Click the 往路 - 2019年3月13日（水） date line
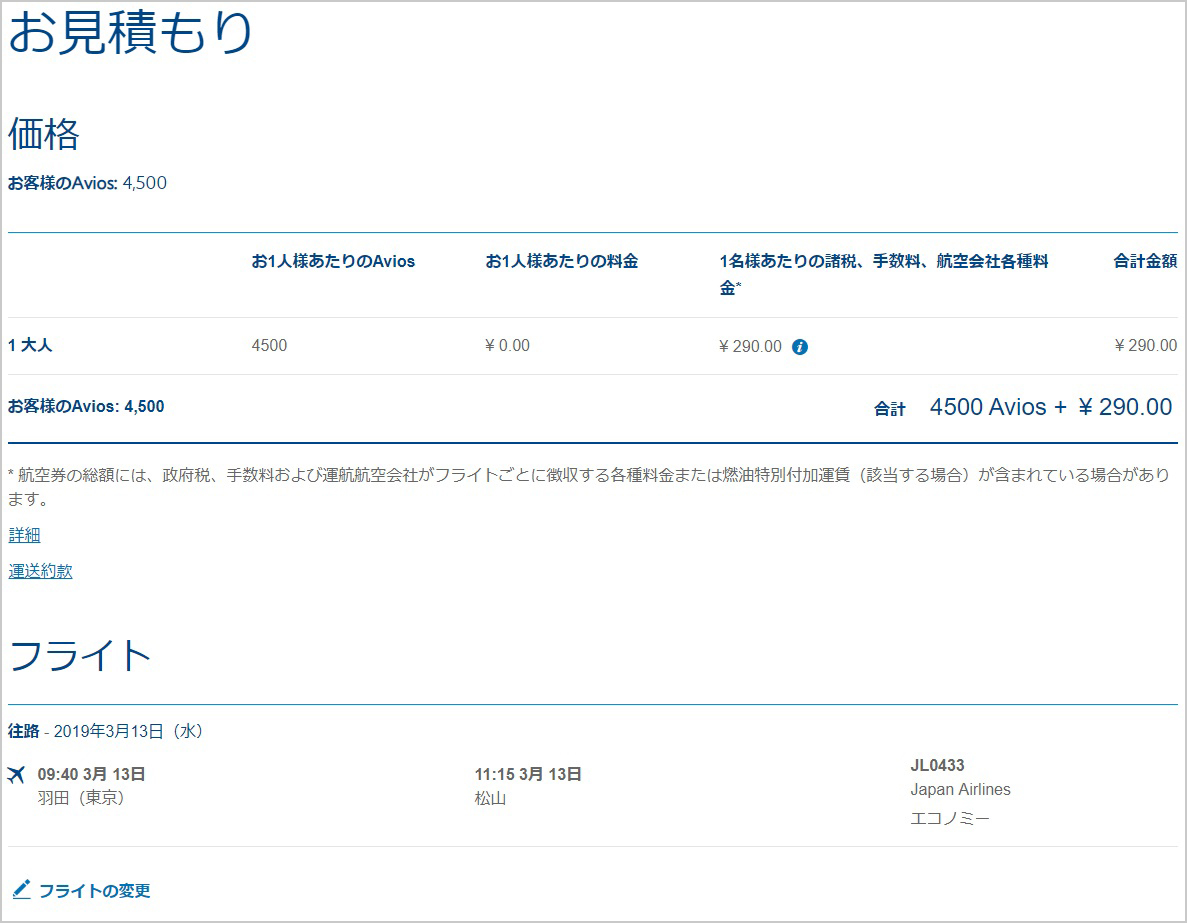Viewport: 1187px width, 923px height. pos(105,731)
